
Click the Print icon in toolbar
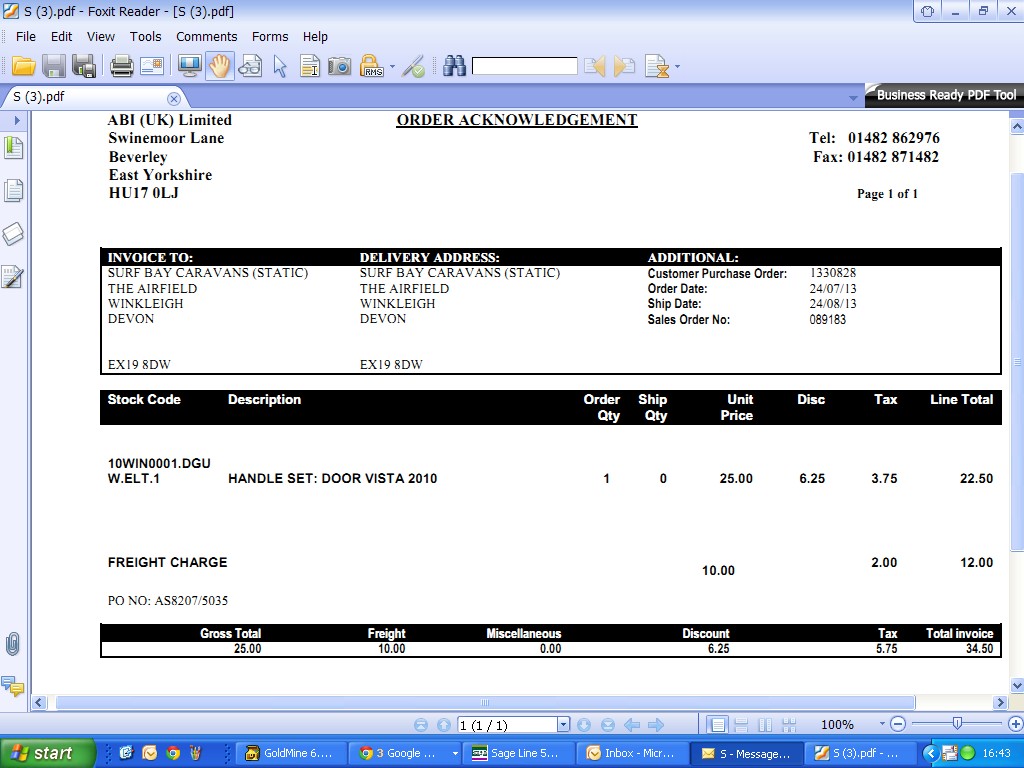121,67
